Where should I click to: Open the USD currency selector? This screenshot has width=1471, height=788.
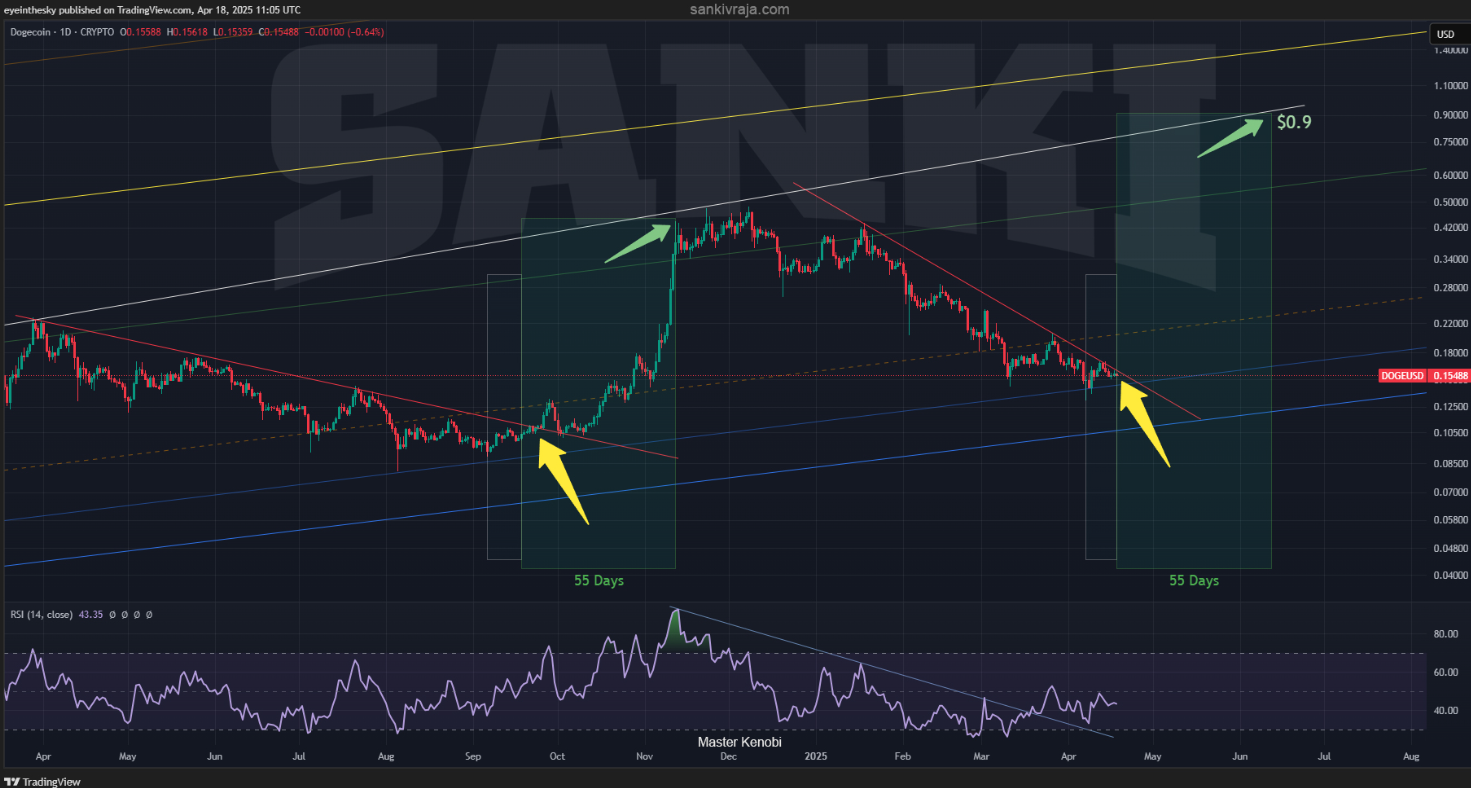pos(1445,34)
